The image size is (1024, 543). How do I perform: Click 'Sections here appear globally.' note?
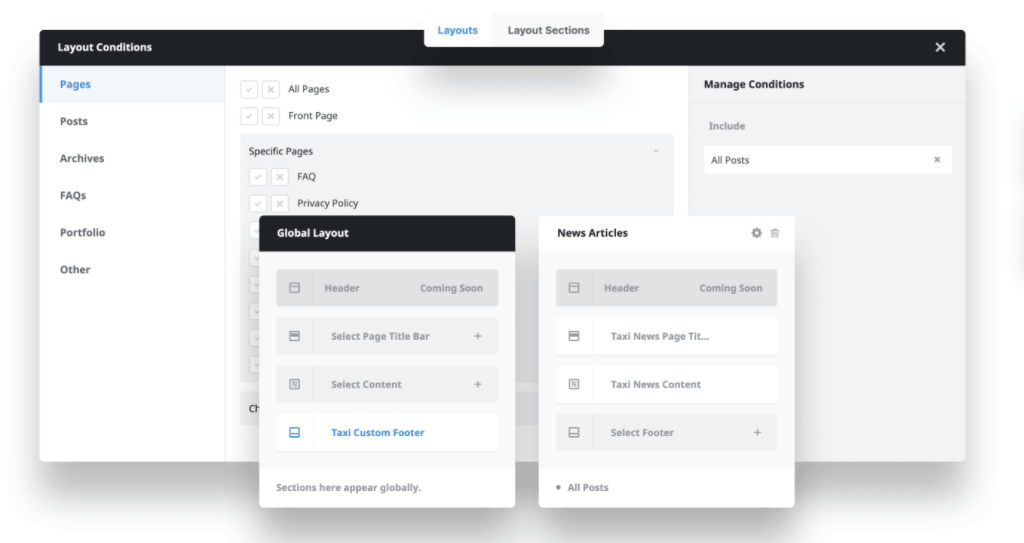[x=348, y=487]
